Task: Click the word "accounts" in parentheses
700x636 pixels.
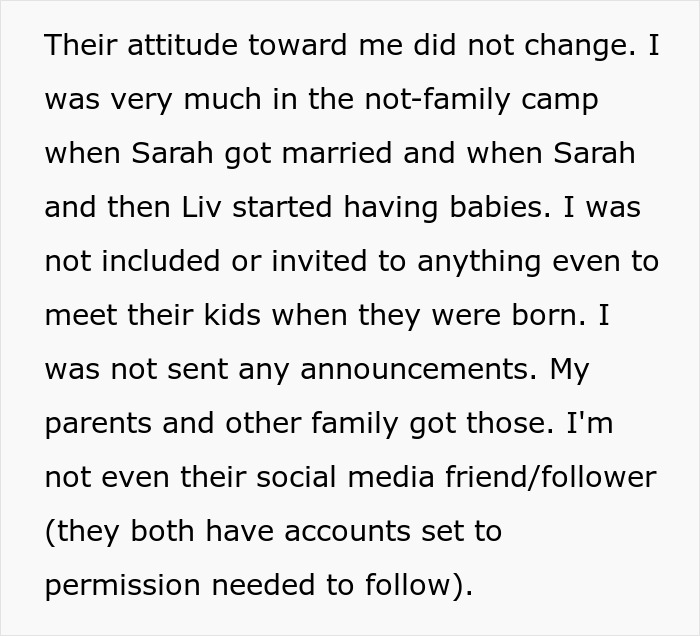Action: coord(350,531)
